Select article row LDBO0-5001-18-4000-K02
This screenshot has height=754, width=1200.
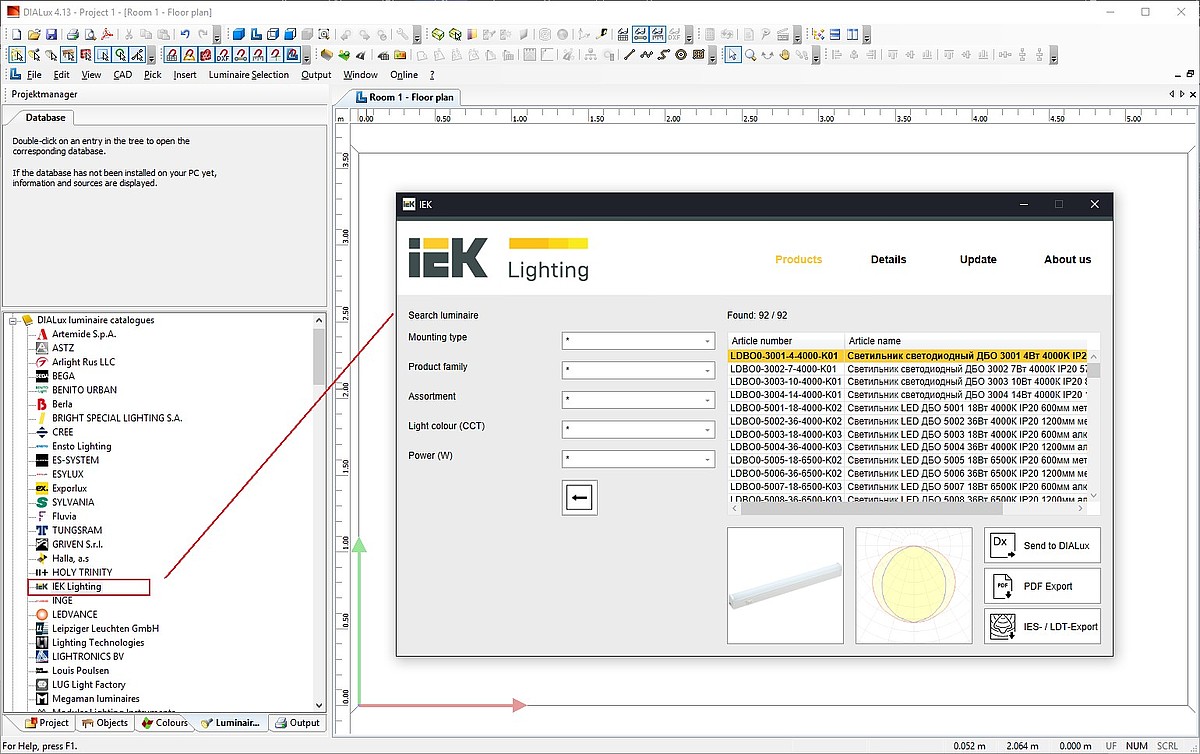click(907, 408)
